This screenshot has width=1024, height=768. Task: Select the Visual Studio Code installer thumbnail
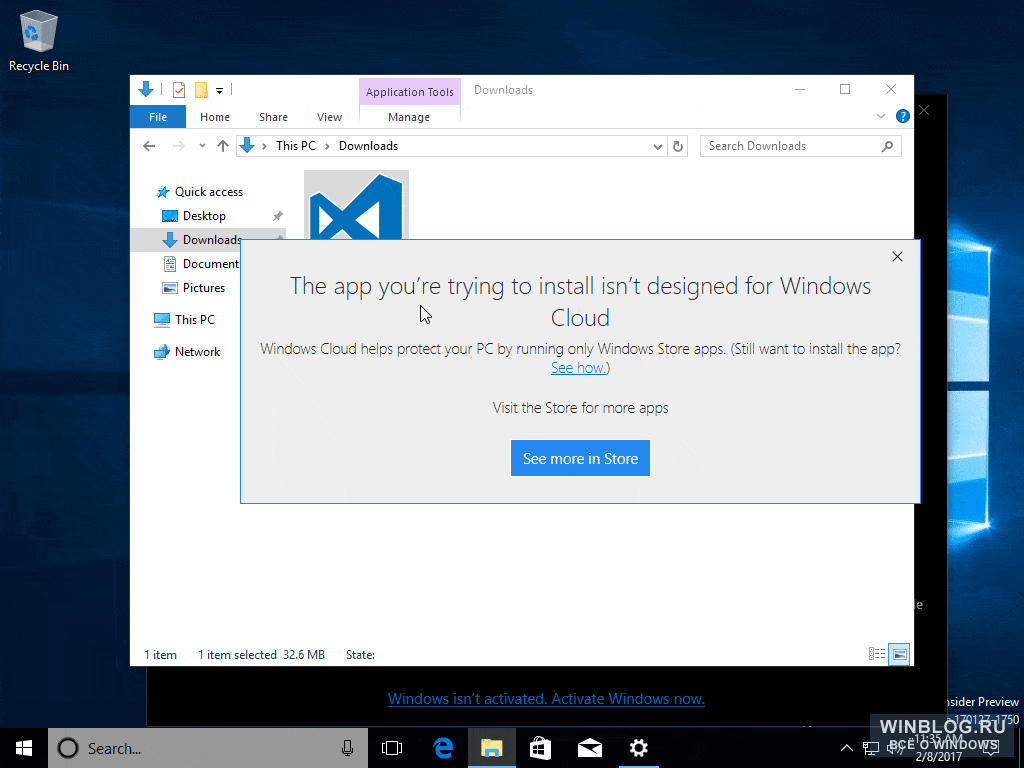(357, 205)
